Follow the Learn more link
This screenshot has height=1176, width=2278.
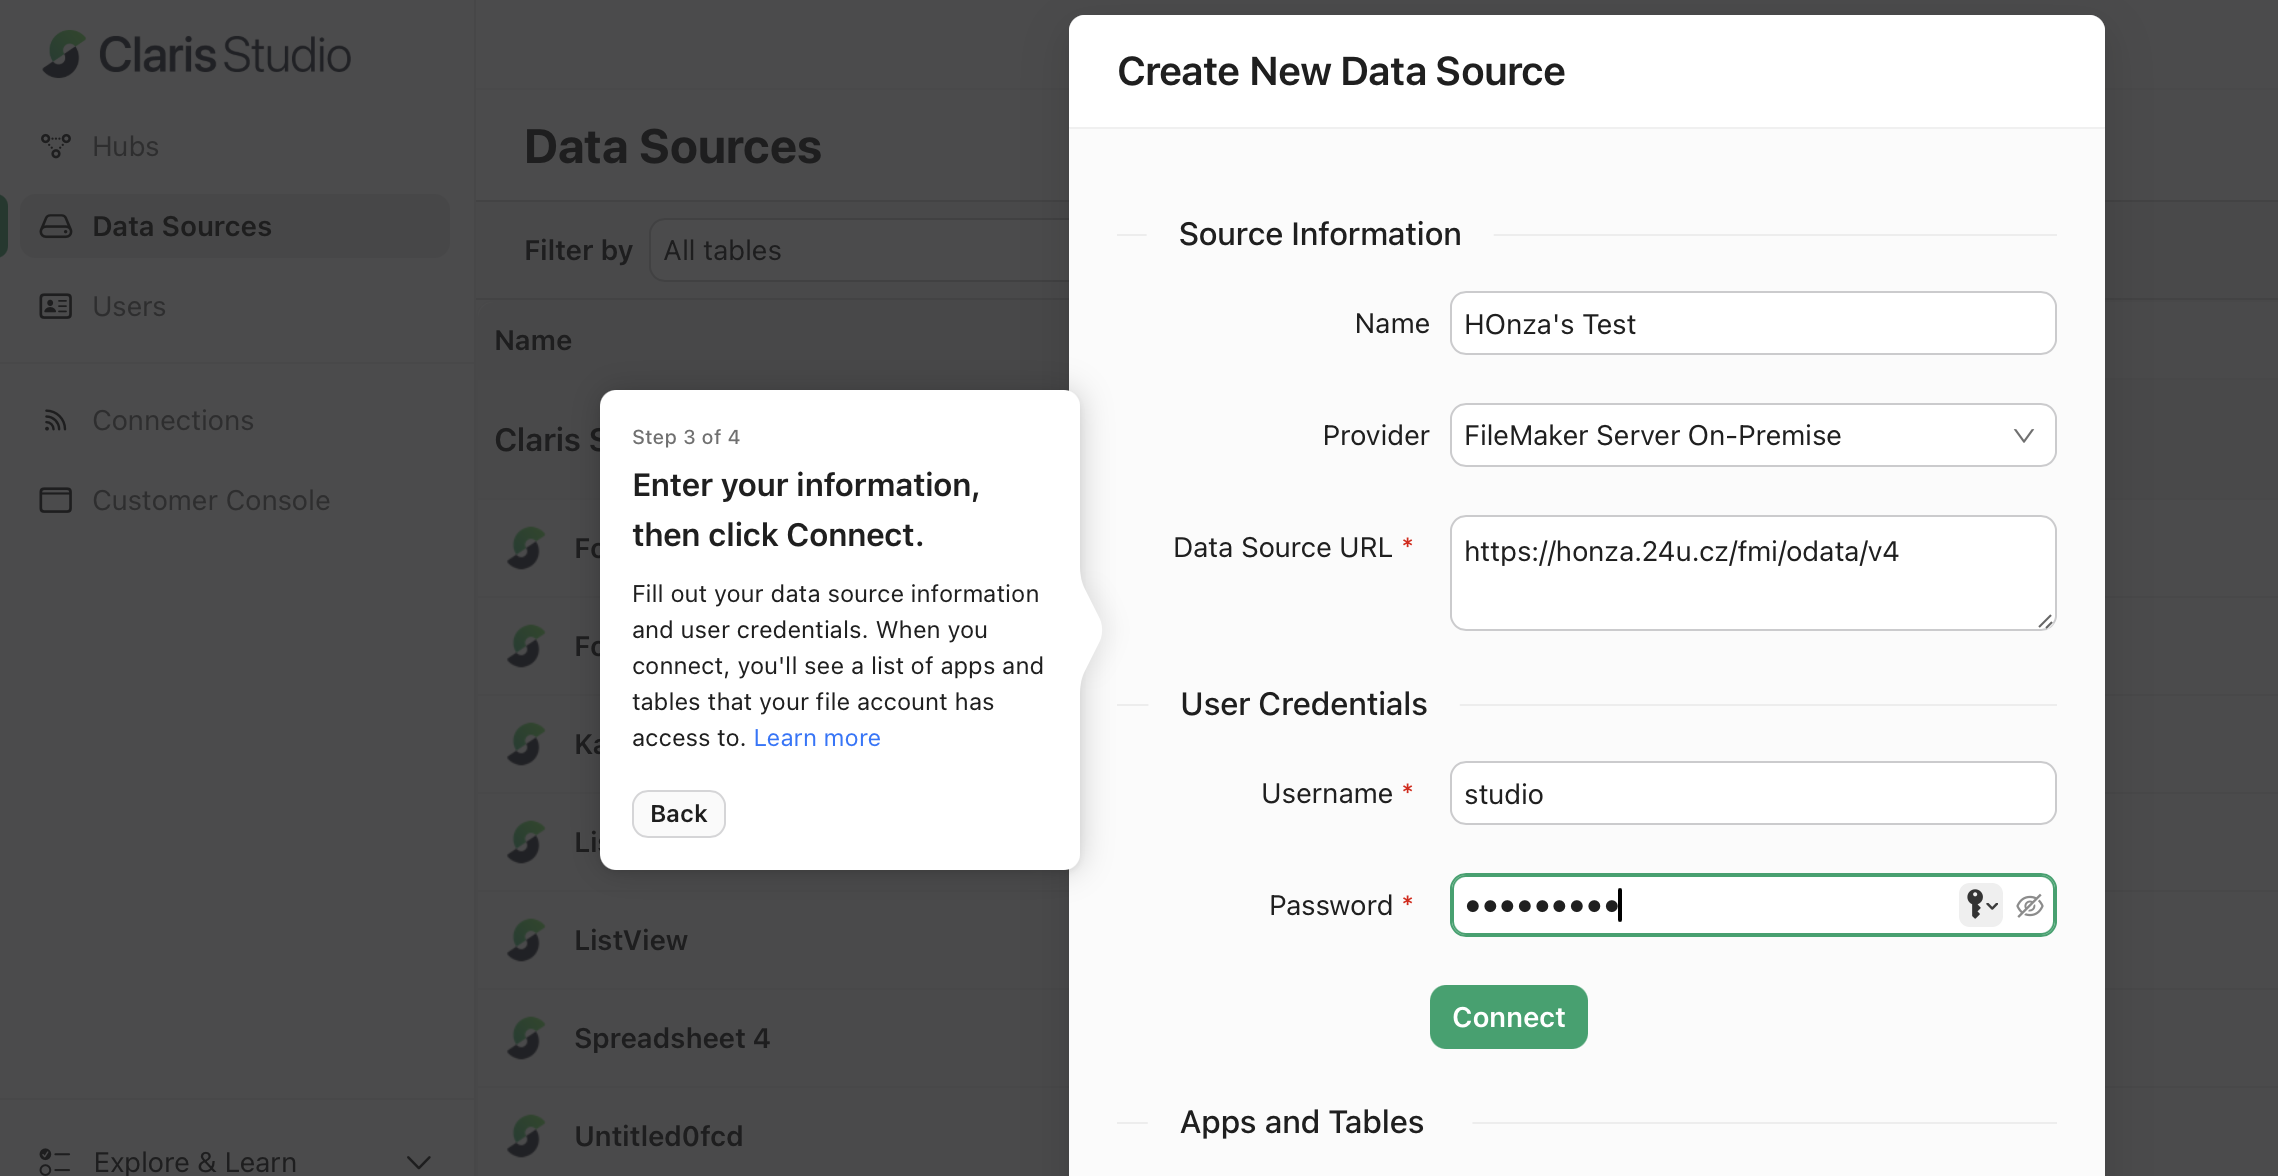[817, 738]
